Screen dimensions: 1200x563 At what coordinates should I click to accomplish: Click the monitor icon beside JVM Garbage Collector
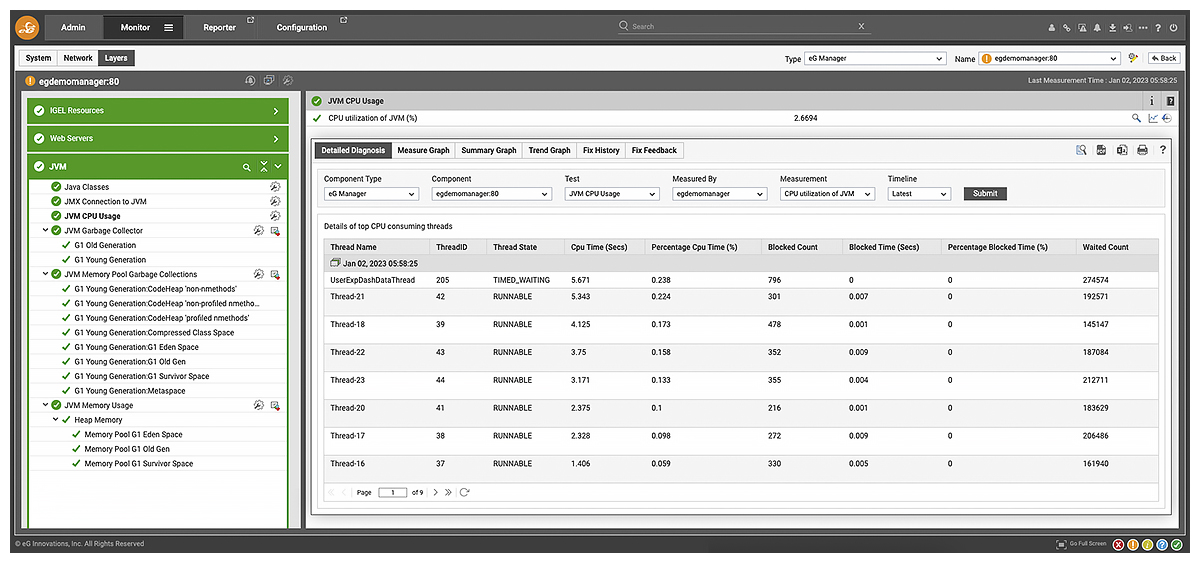[275, 231]
